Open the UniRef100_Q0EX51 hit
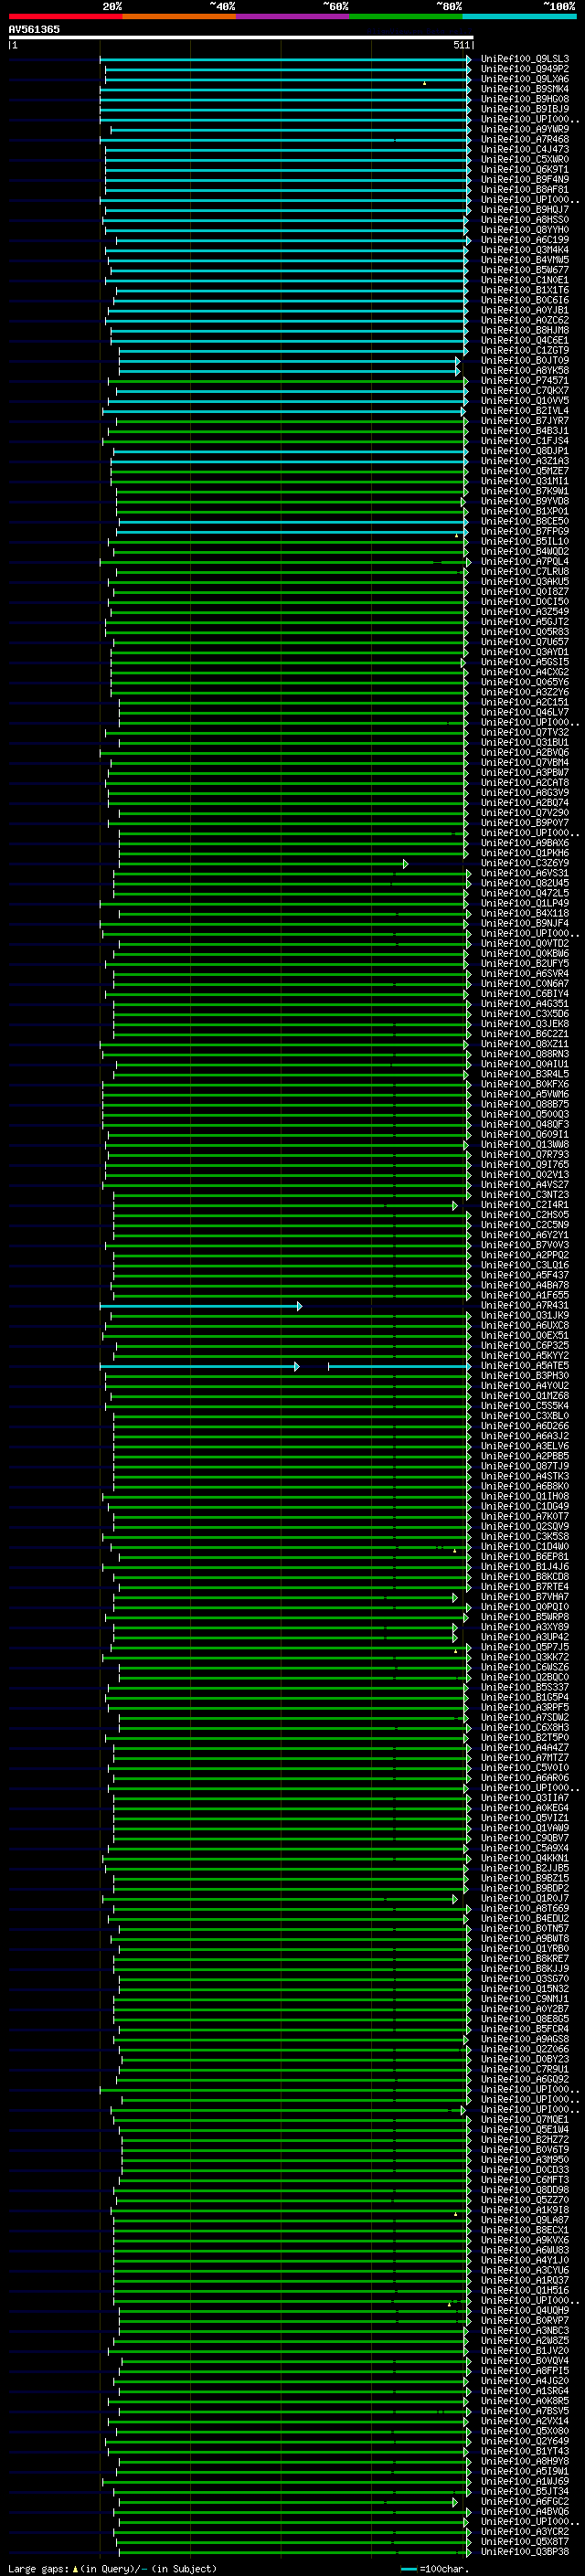Screen dimensions: 585x2576 524,1336
